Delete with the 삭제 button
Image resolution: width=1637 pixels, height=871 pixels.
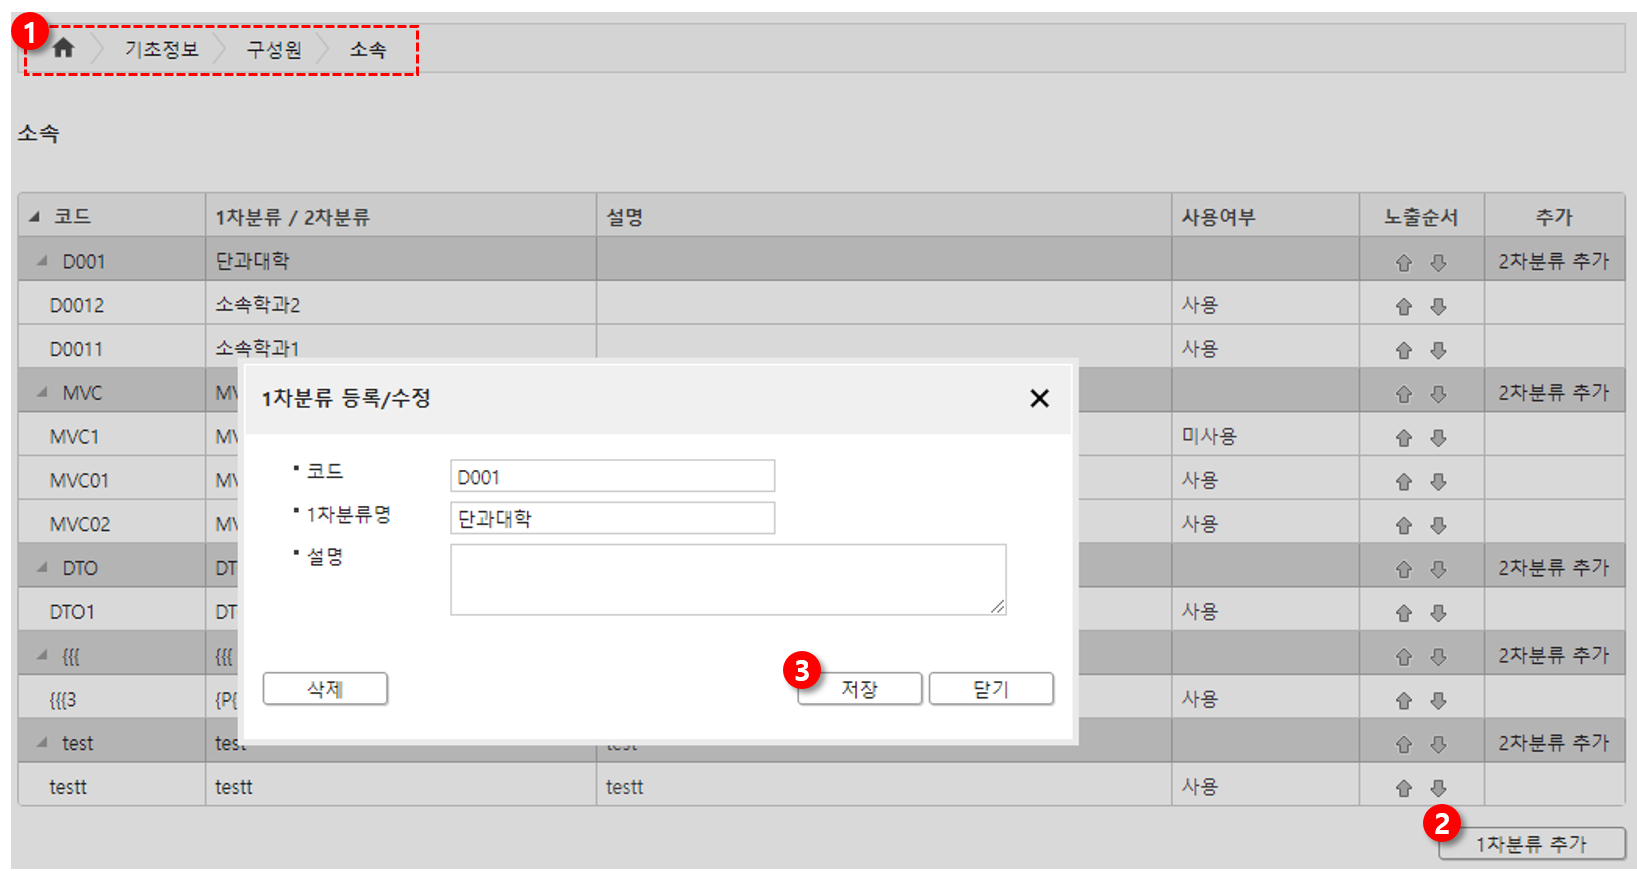(325, 689)
